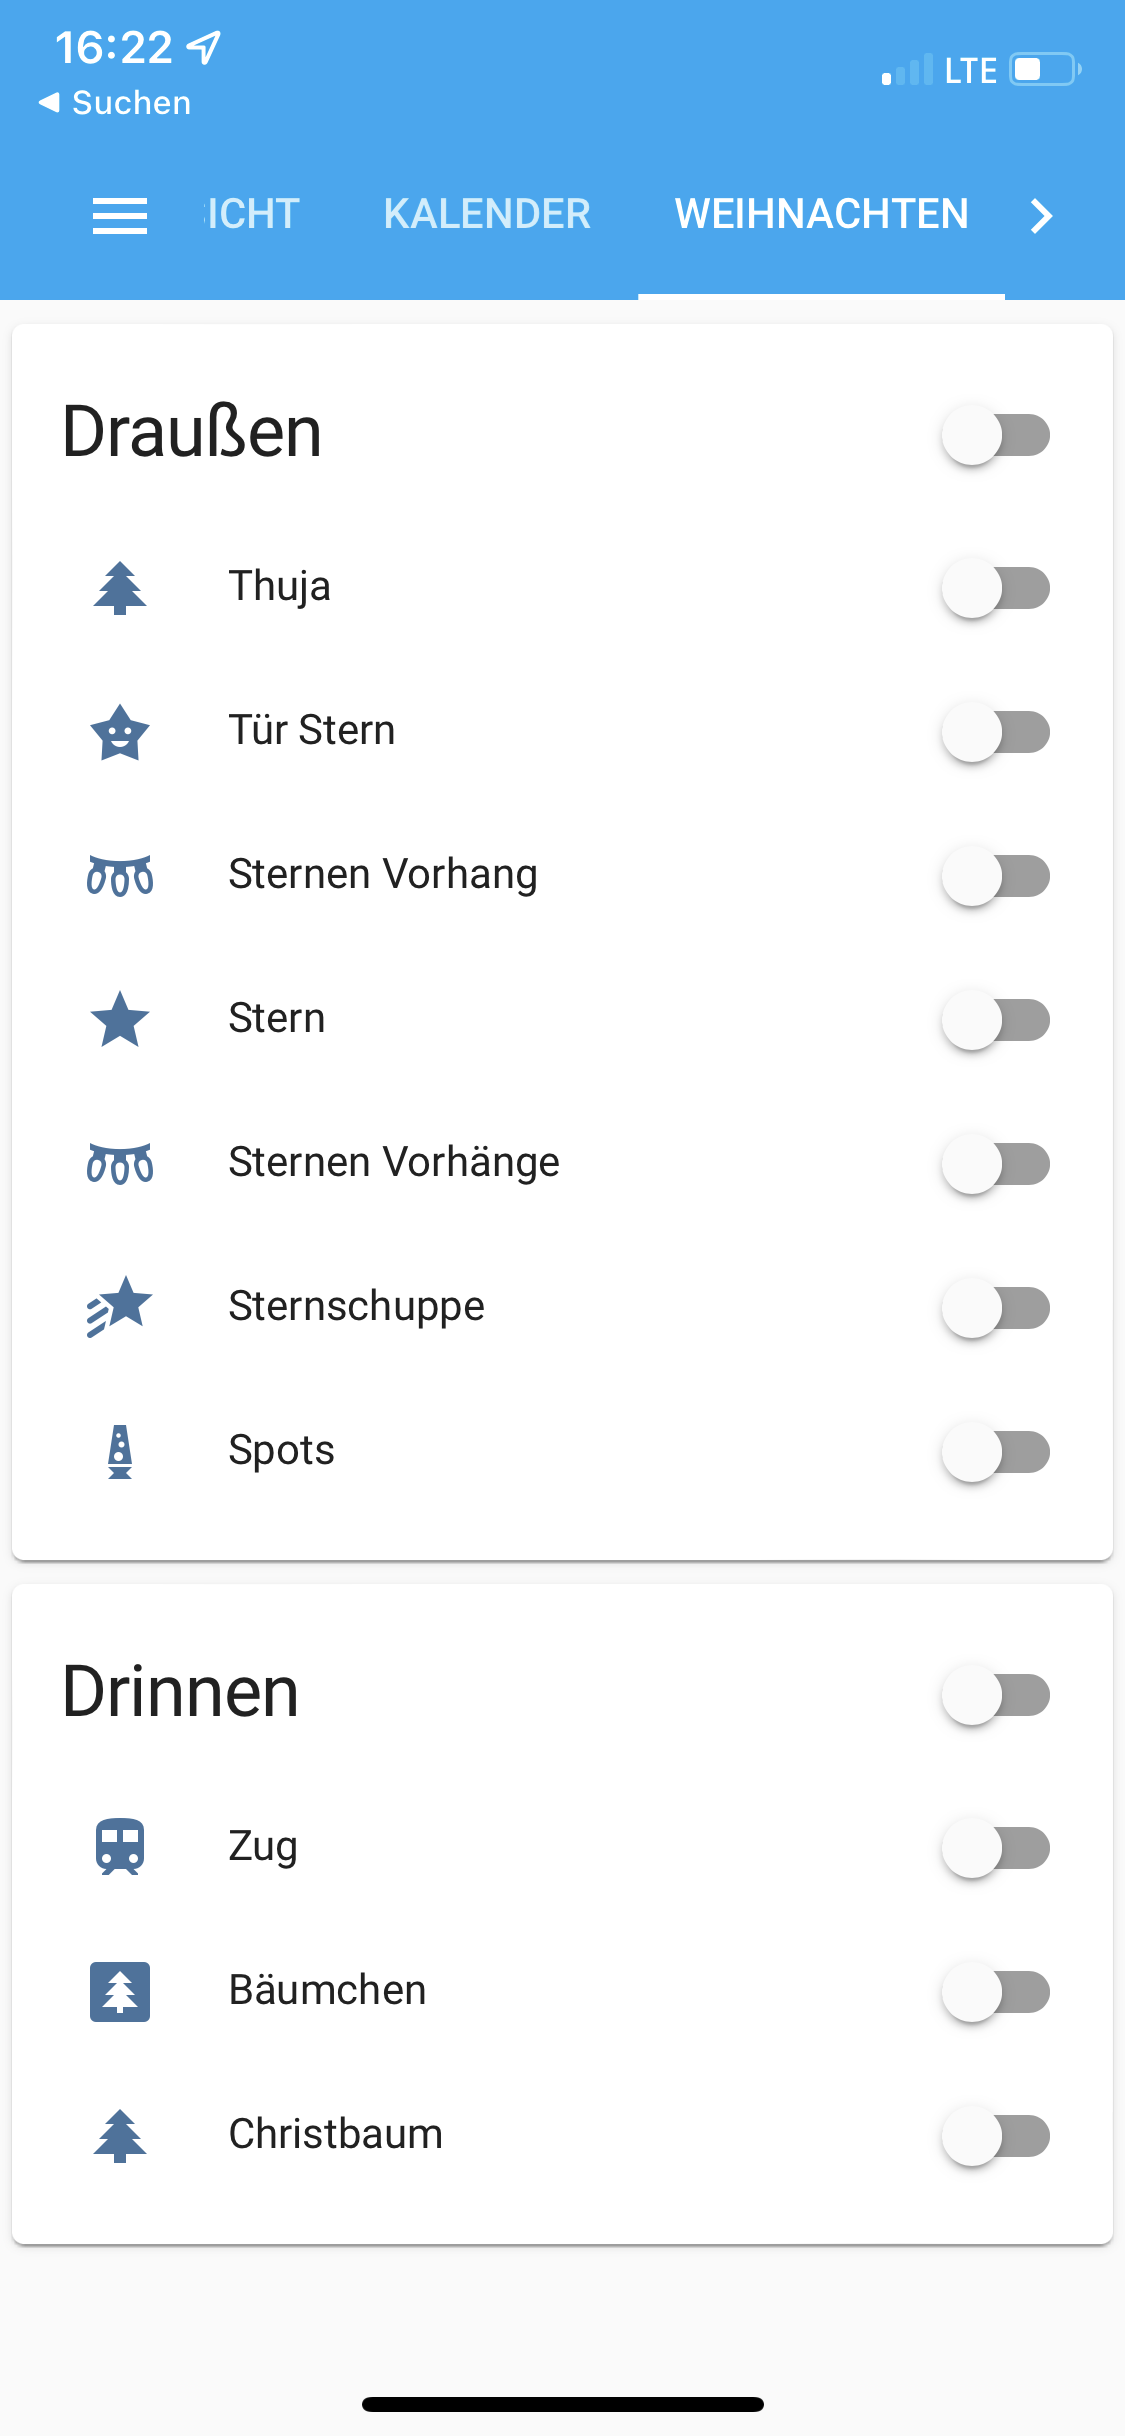Click the Thuja pine tree icon
The height and width of the screenshot is (2436, 1125).
[x=120, y=587]
